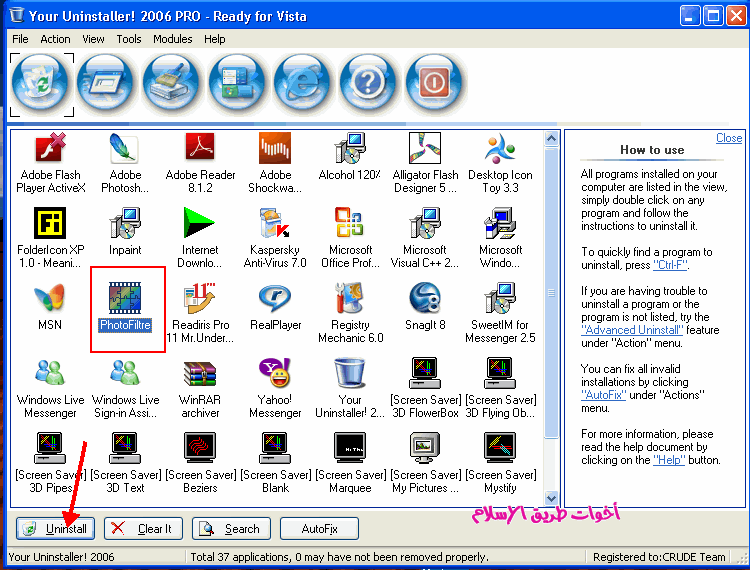Select 3D Pipes screen saver

(x=50, y=463)
